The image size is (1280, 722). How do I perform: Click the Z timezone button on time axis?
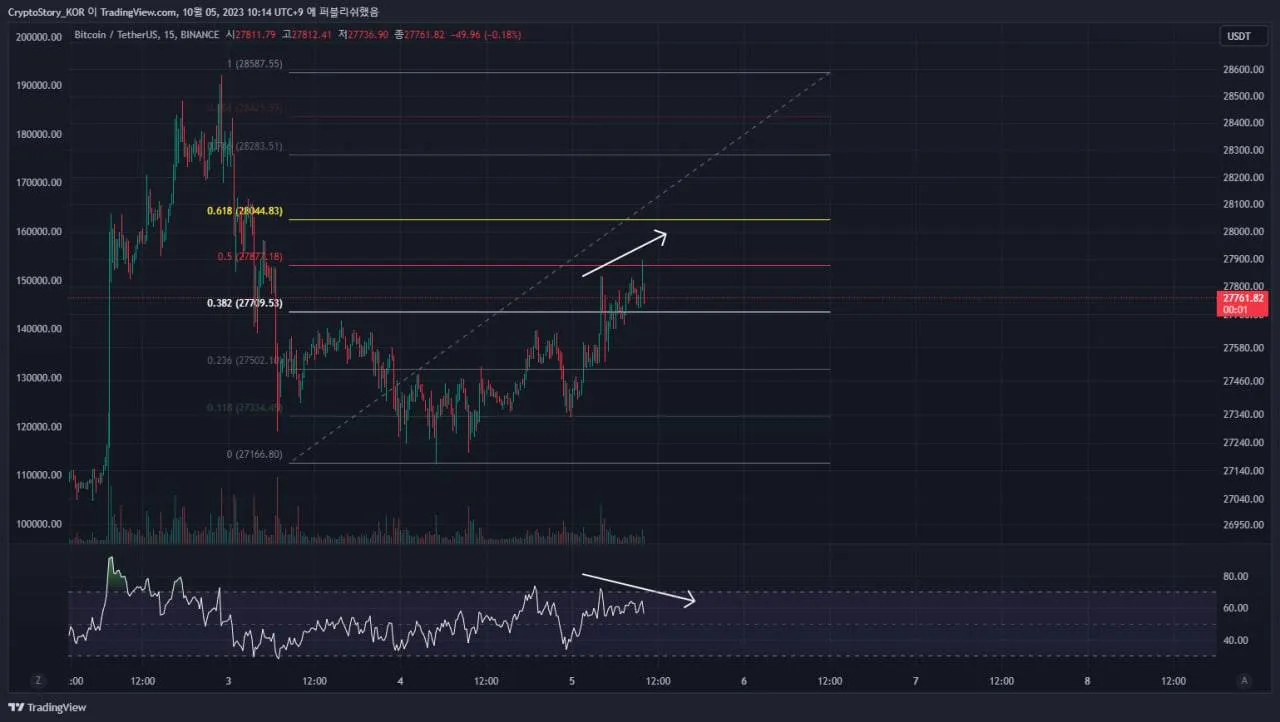click(38, 680)
